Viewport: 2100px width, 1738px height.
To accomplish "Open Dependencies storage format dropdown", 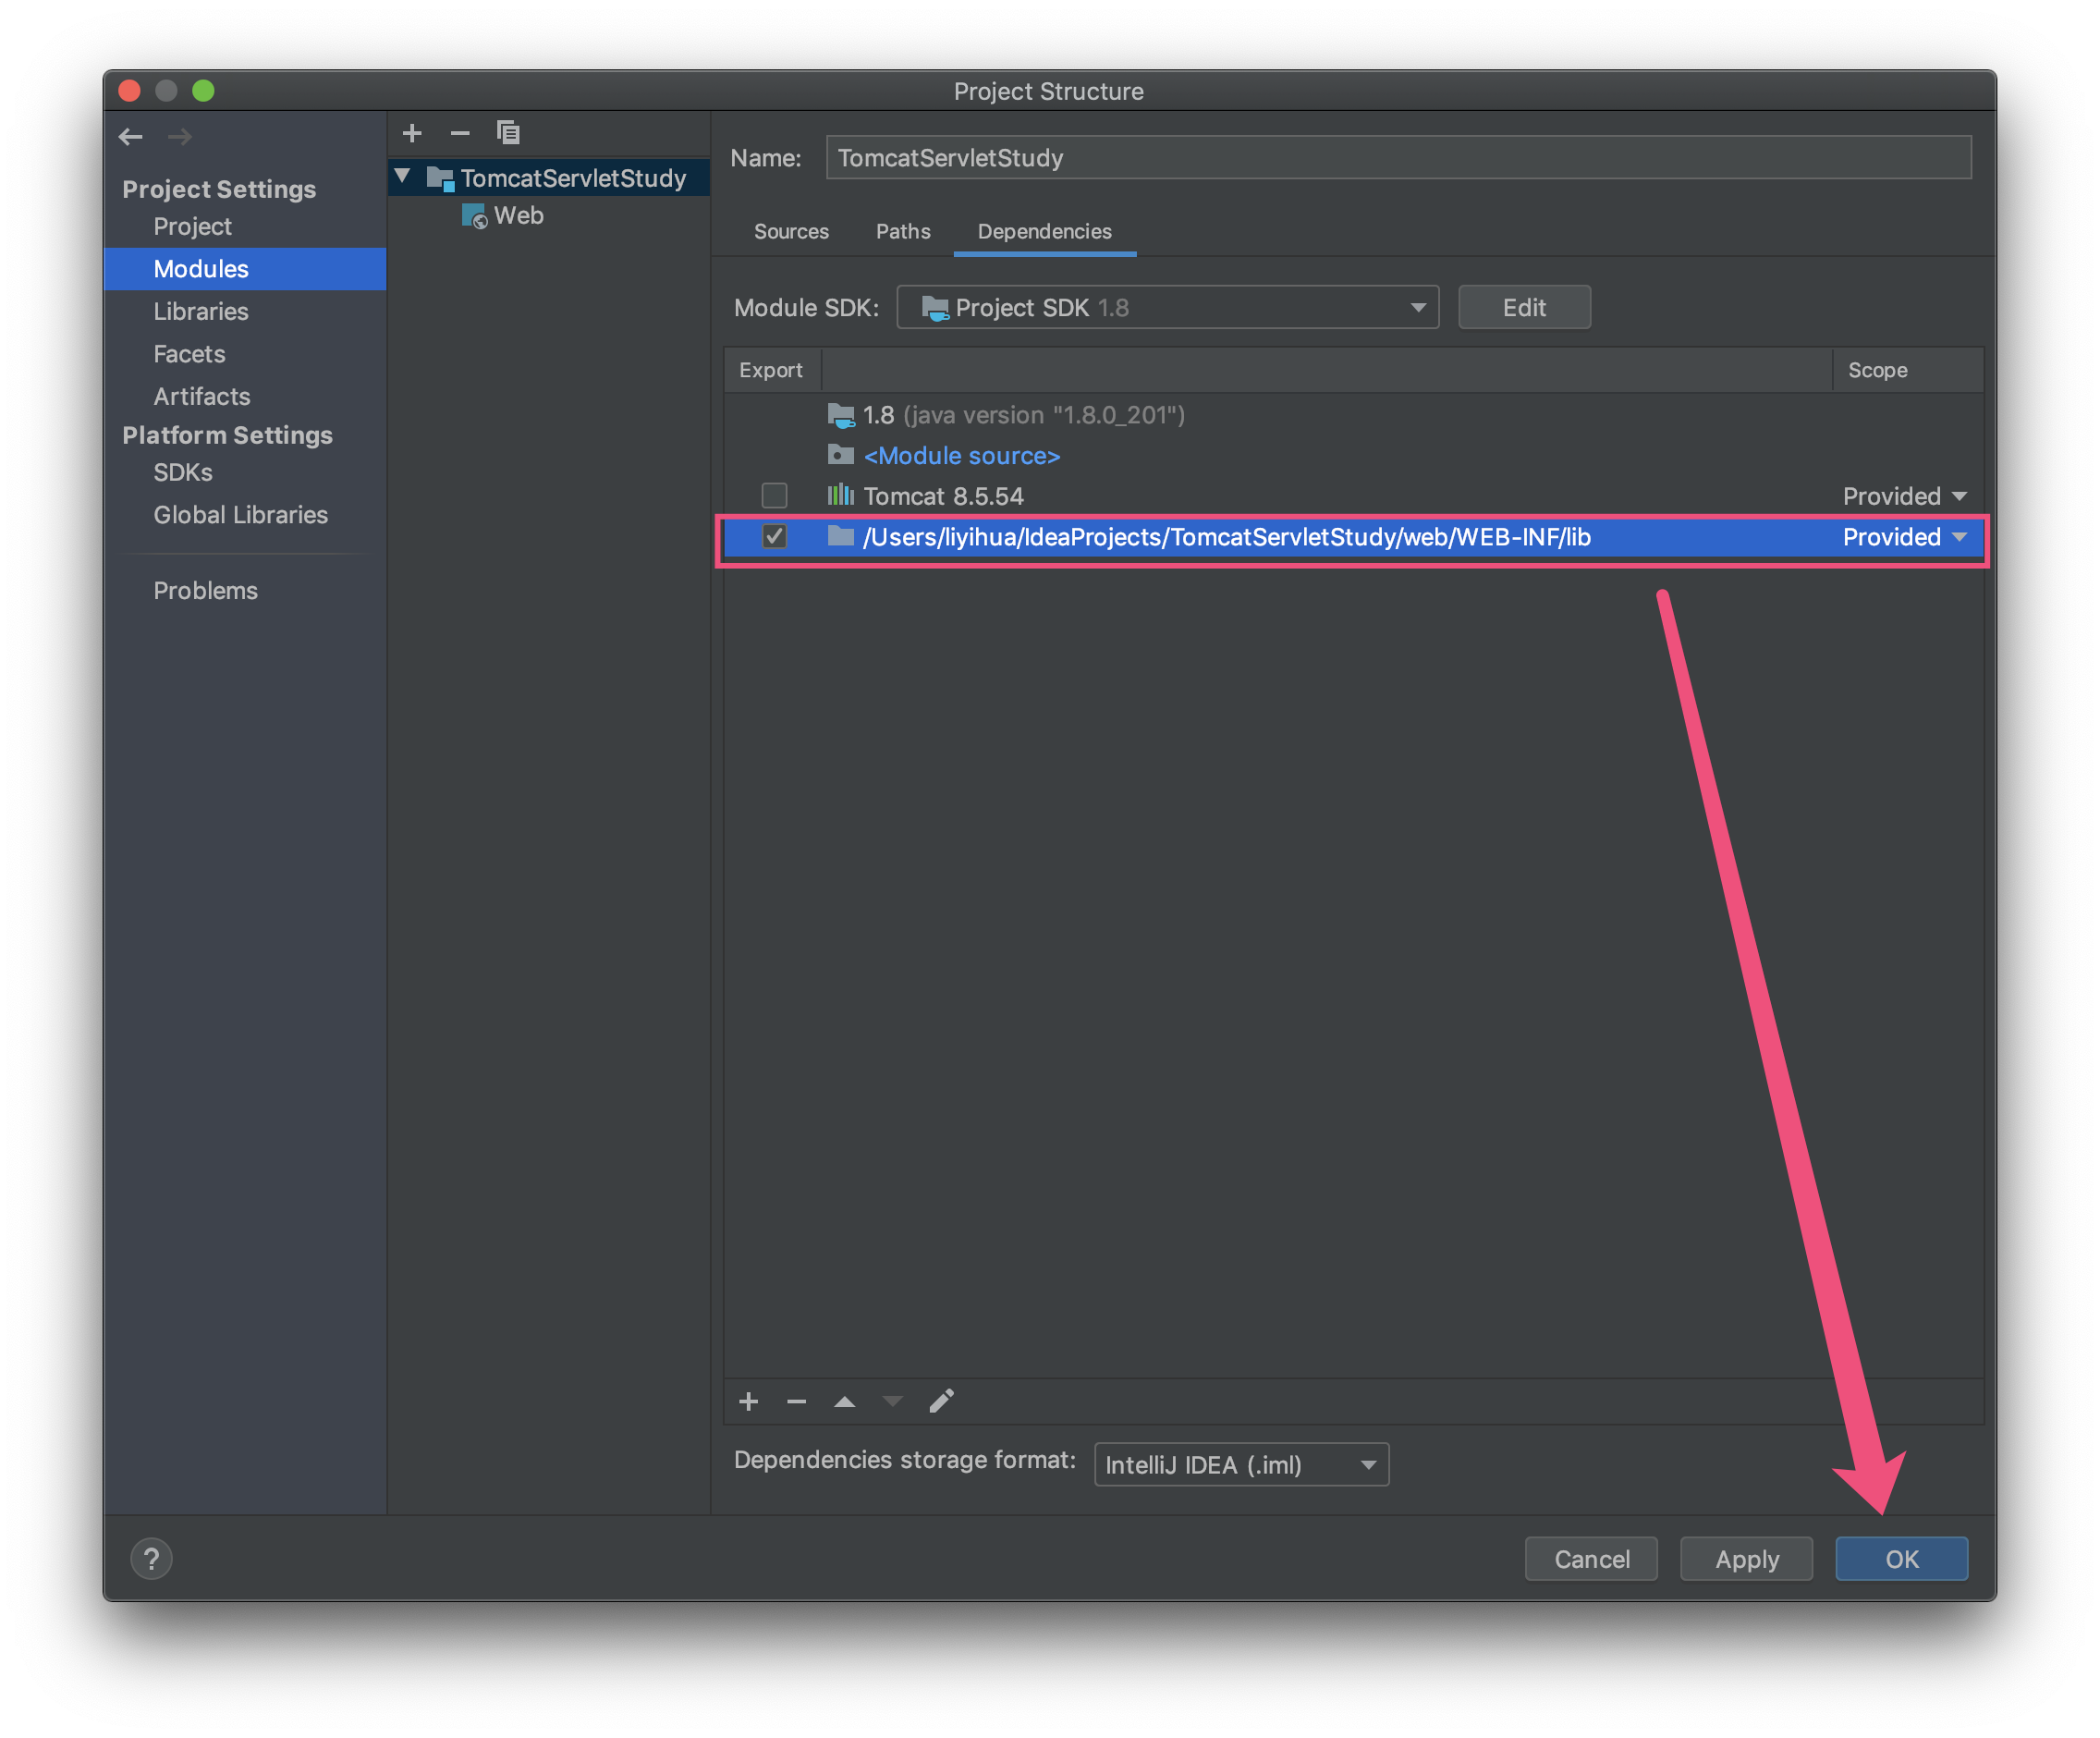I will (1240, 1464).
